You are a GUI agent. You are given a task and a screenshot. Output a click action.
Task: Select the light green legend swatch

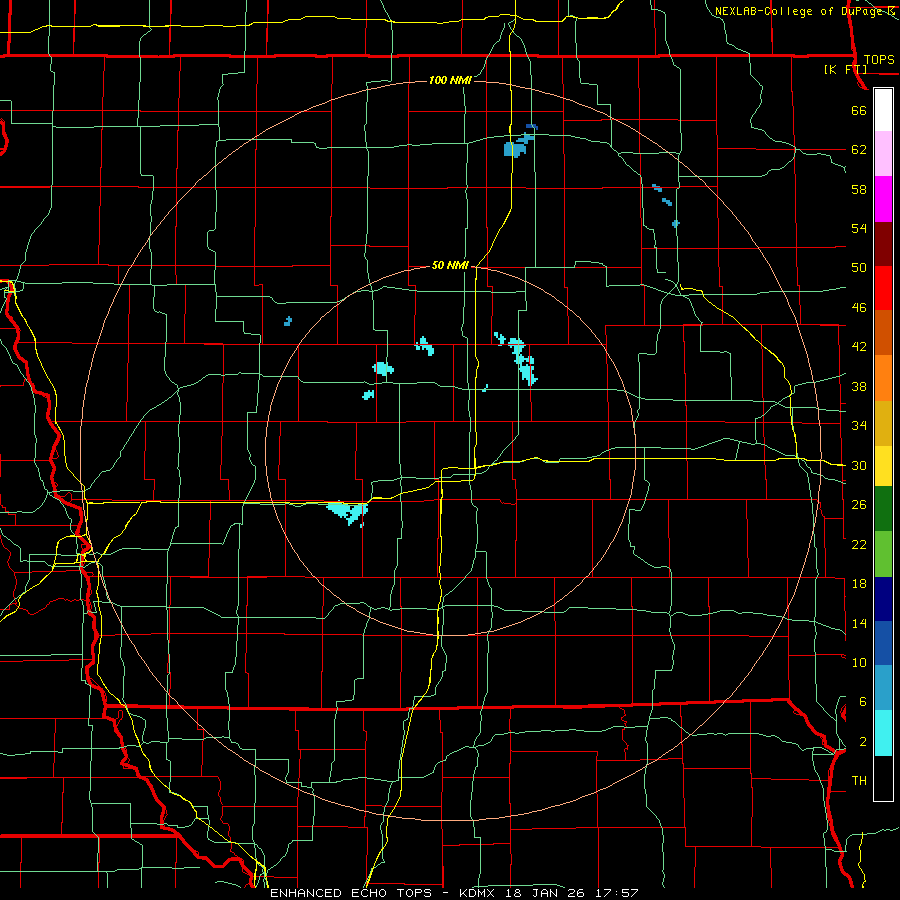[883, 554]
